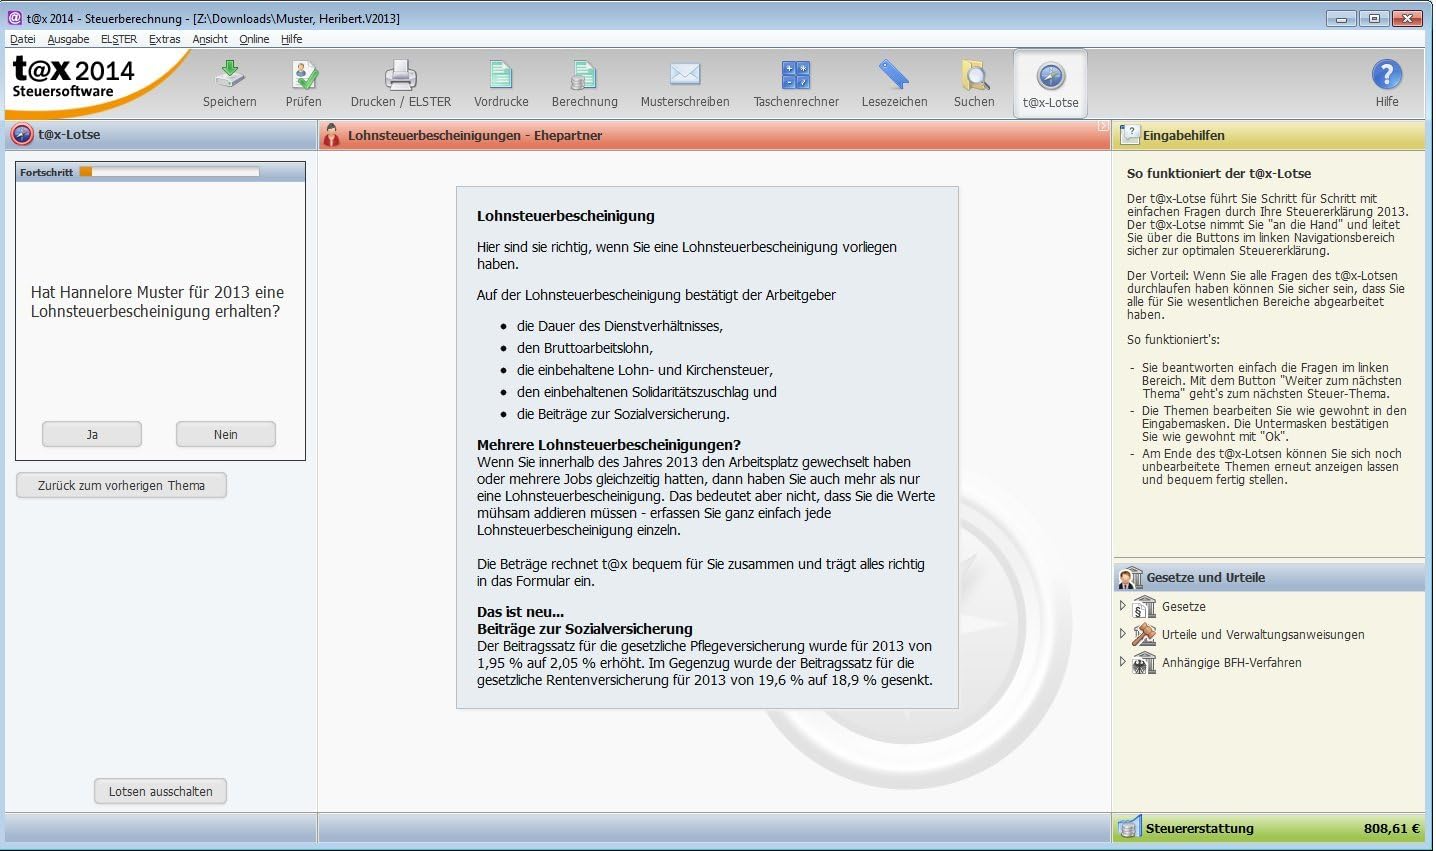
Task: Open Lesezeichen bookmarks
Action: [x=894, y=76]
